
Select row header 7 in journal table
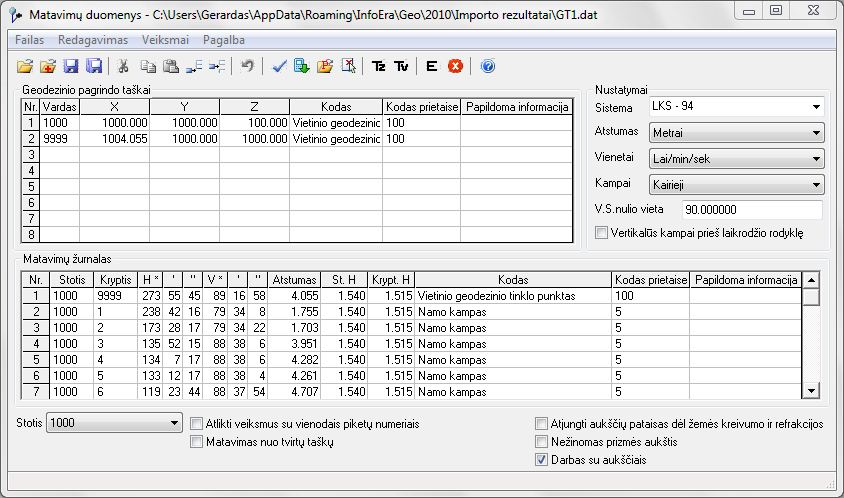coord(36,392)
